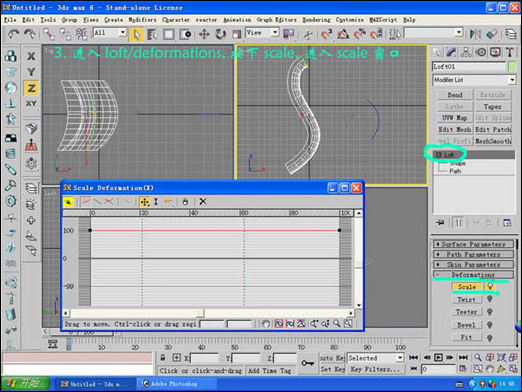This screenshot has width=522, height=392.
Task: Collapse the Deformations rollout
Action: [473, 275]
